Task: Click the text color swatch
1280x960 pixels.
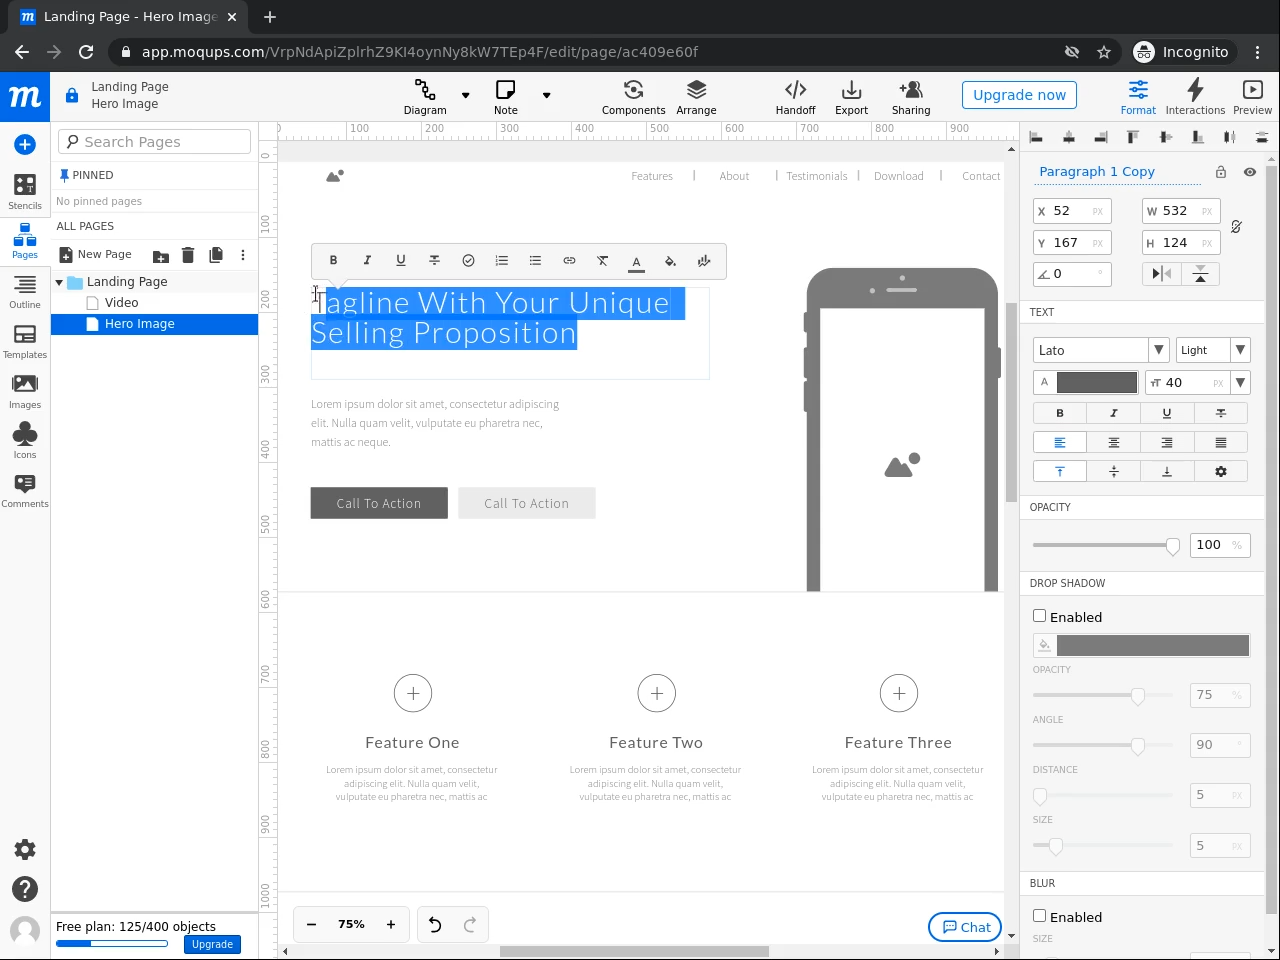Action: tap(1096, 382)
